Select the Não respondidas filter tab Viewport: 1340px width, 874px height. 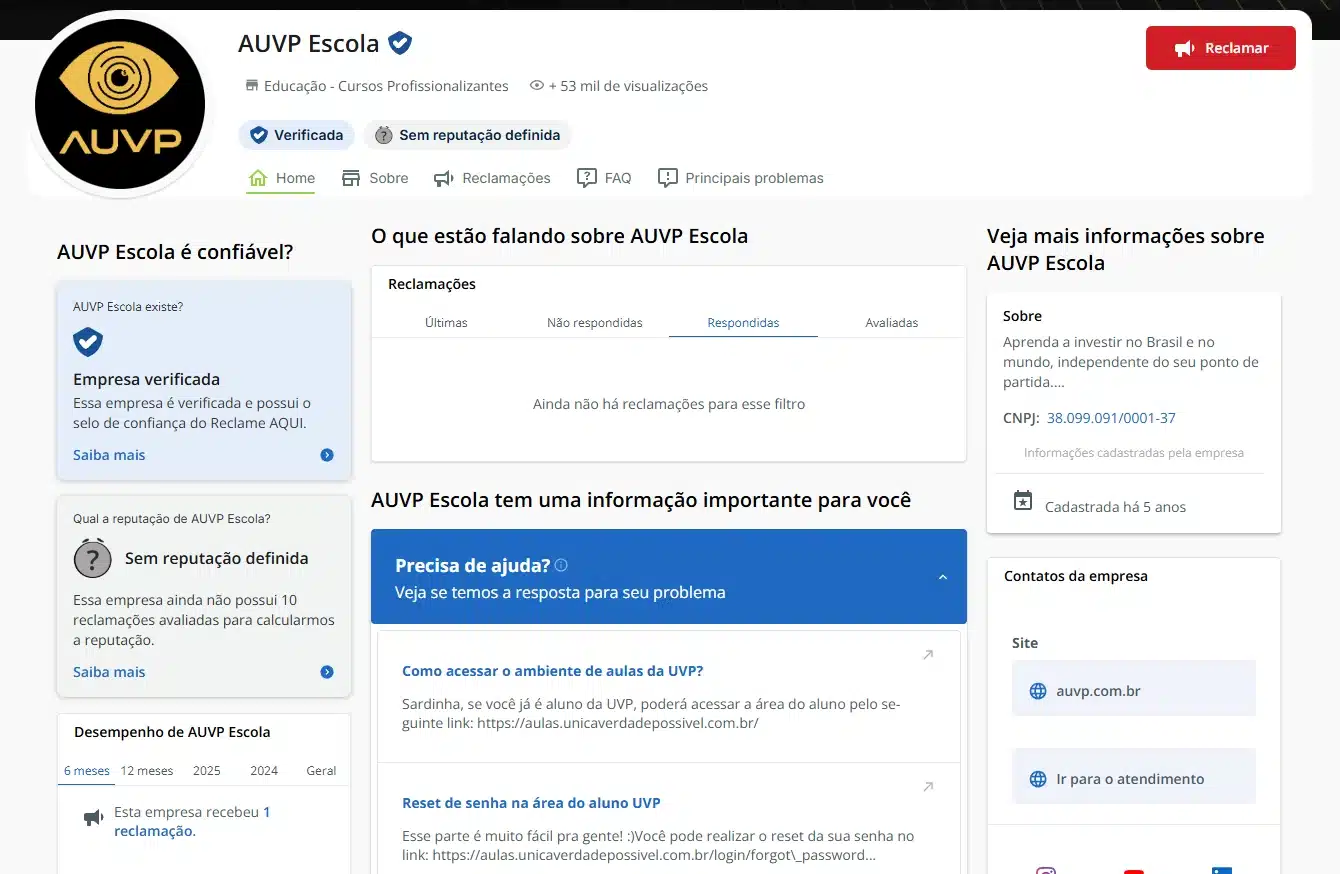595,322
